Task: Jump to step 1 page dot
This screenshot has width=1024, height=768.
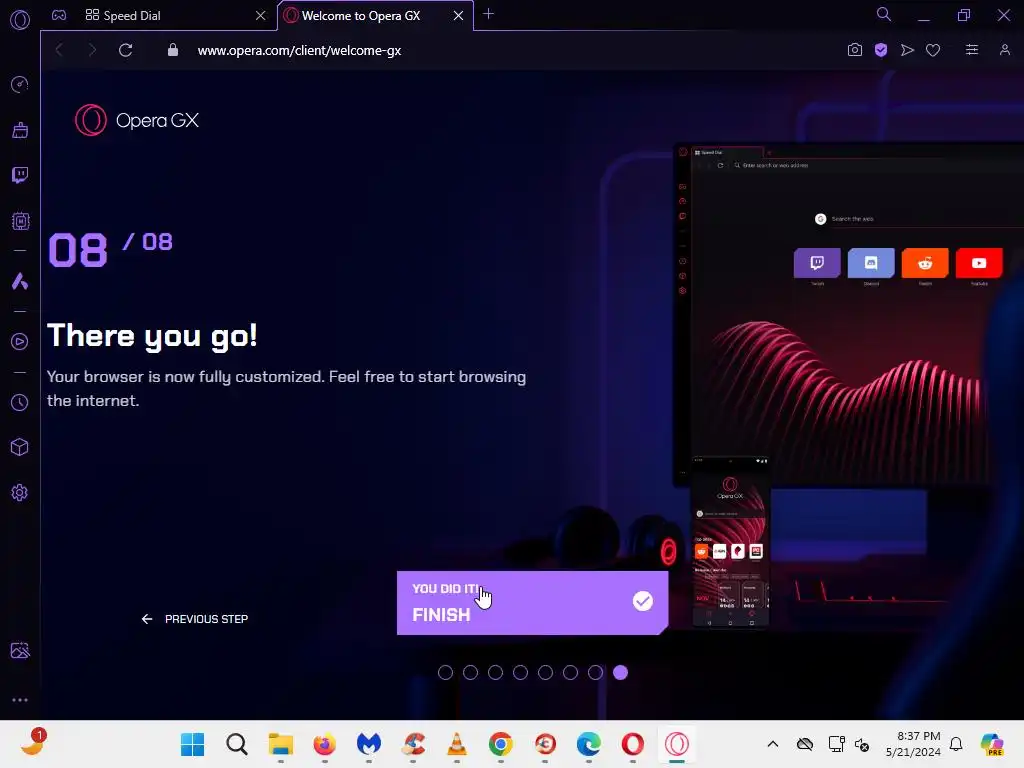Action: tap(445, 673)
